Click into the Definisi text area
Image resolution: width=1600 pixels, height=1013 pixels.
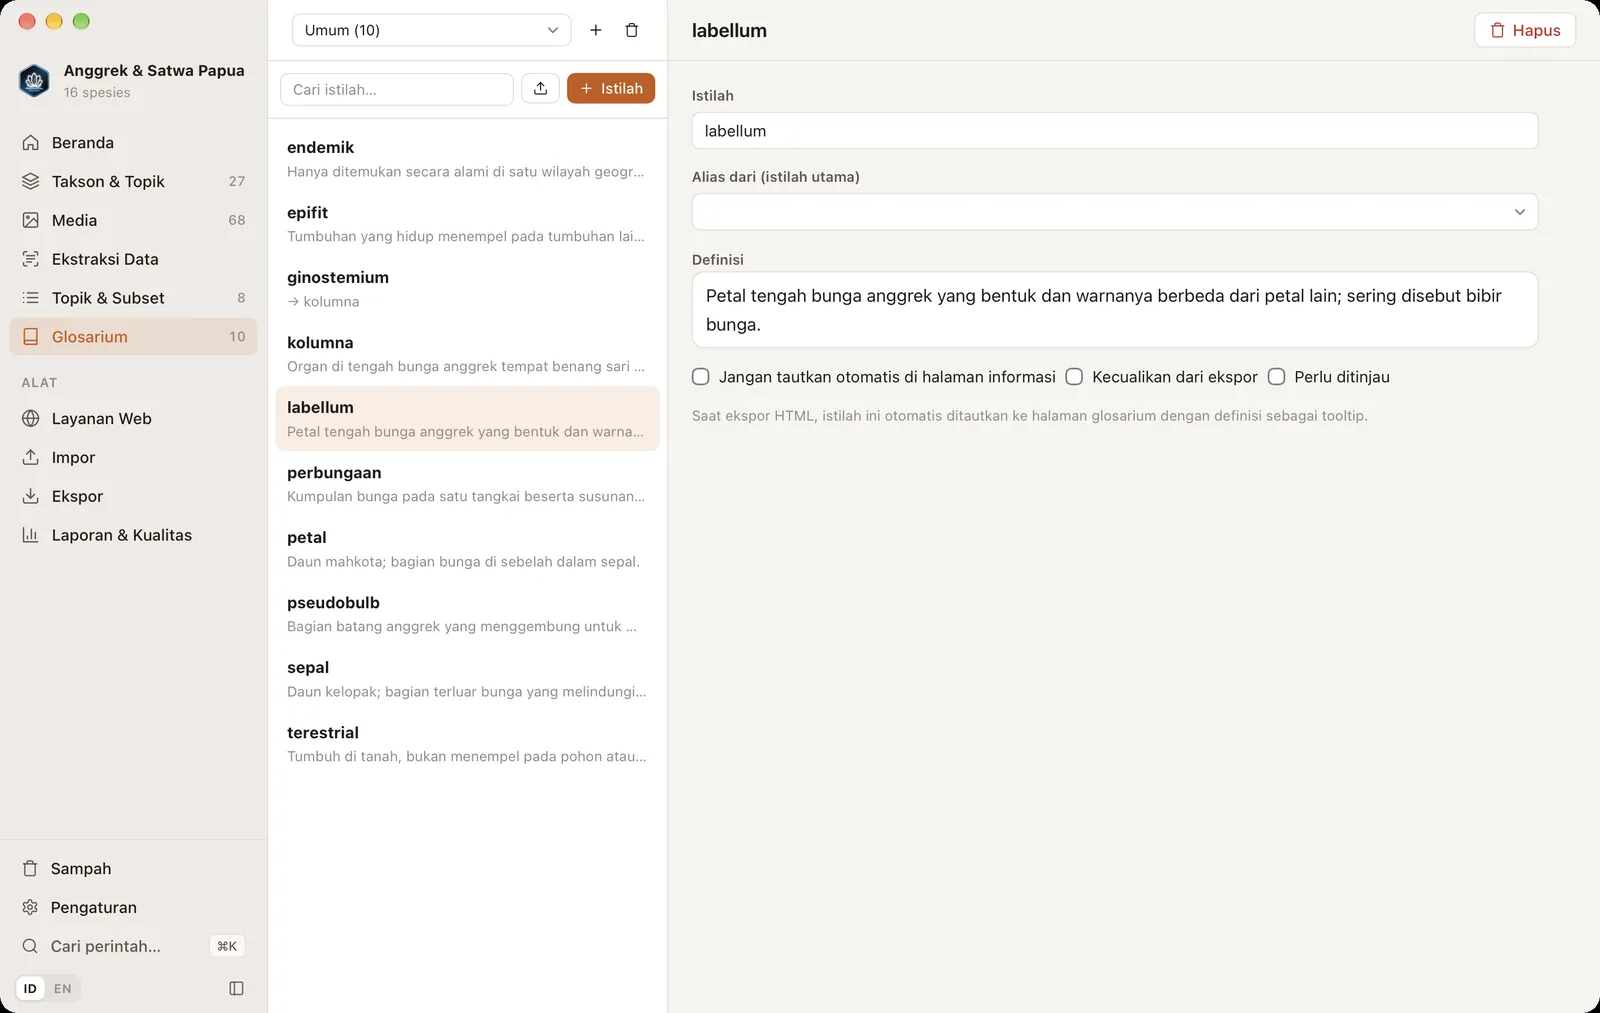[x=1115, y=310]
